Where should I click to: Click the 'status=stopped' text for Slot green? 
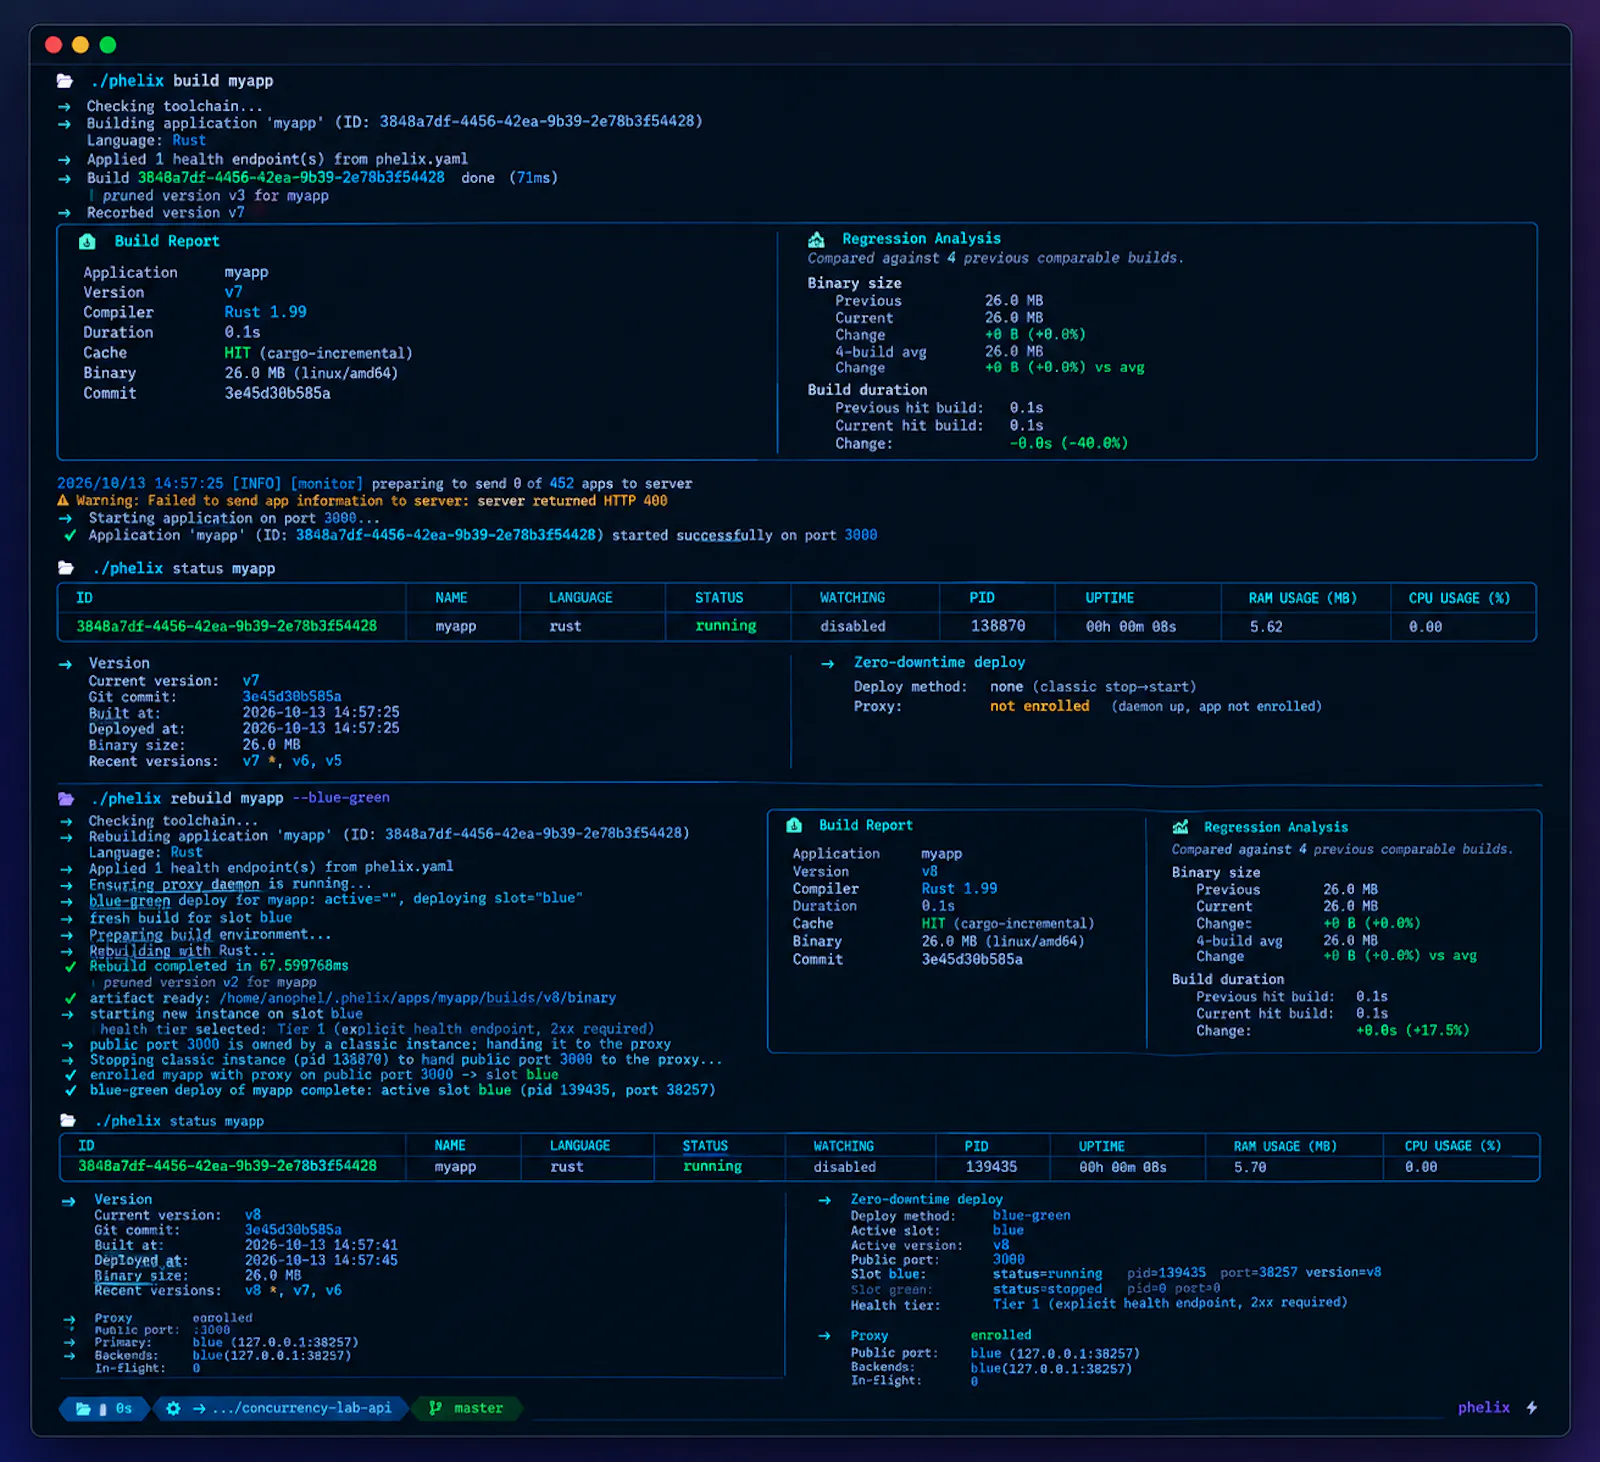(1047, 1289)
